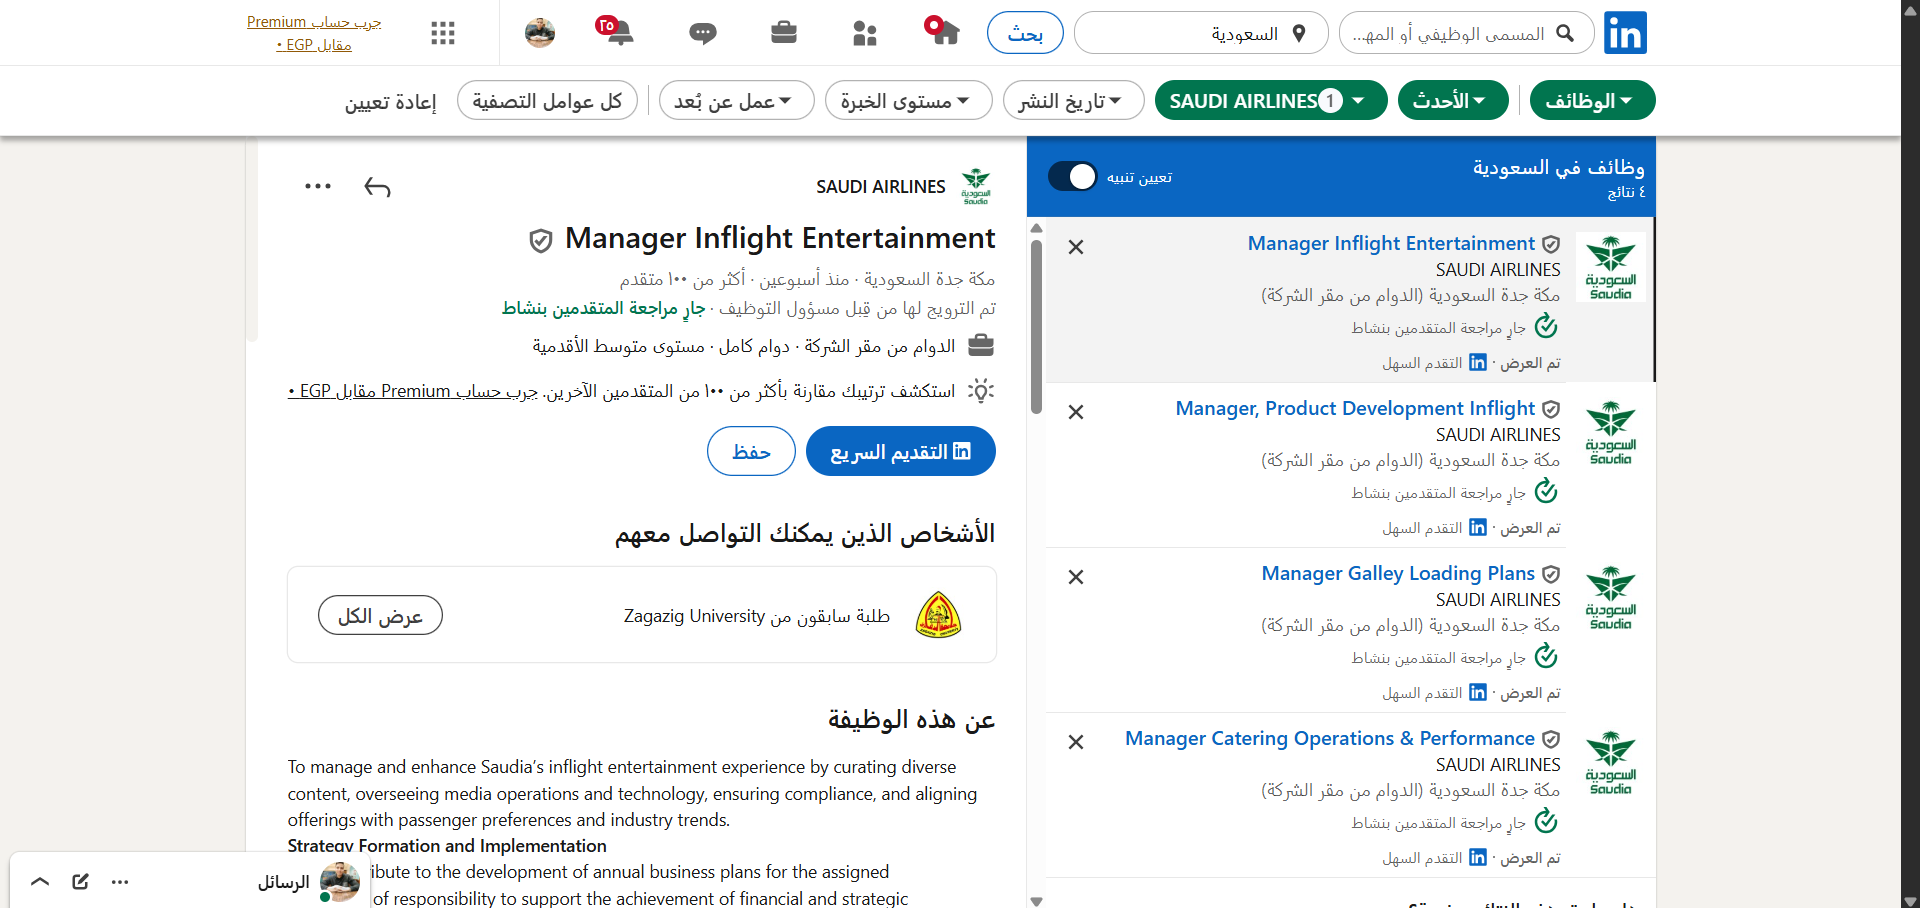Dismiss Manager Galley Loading Plans job

pyautogui.click(x=1076, y=577)
